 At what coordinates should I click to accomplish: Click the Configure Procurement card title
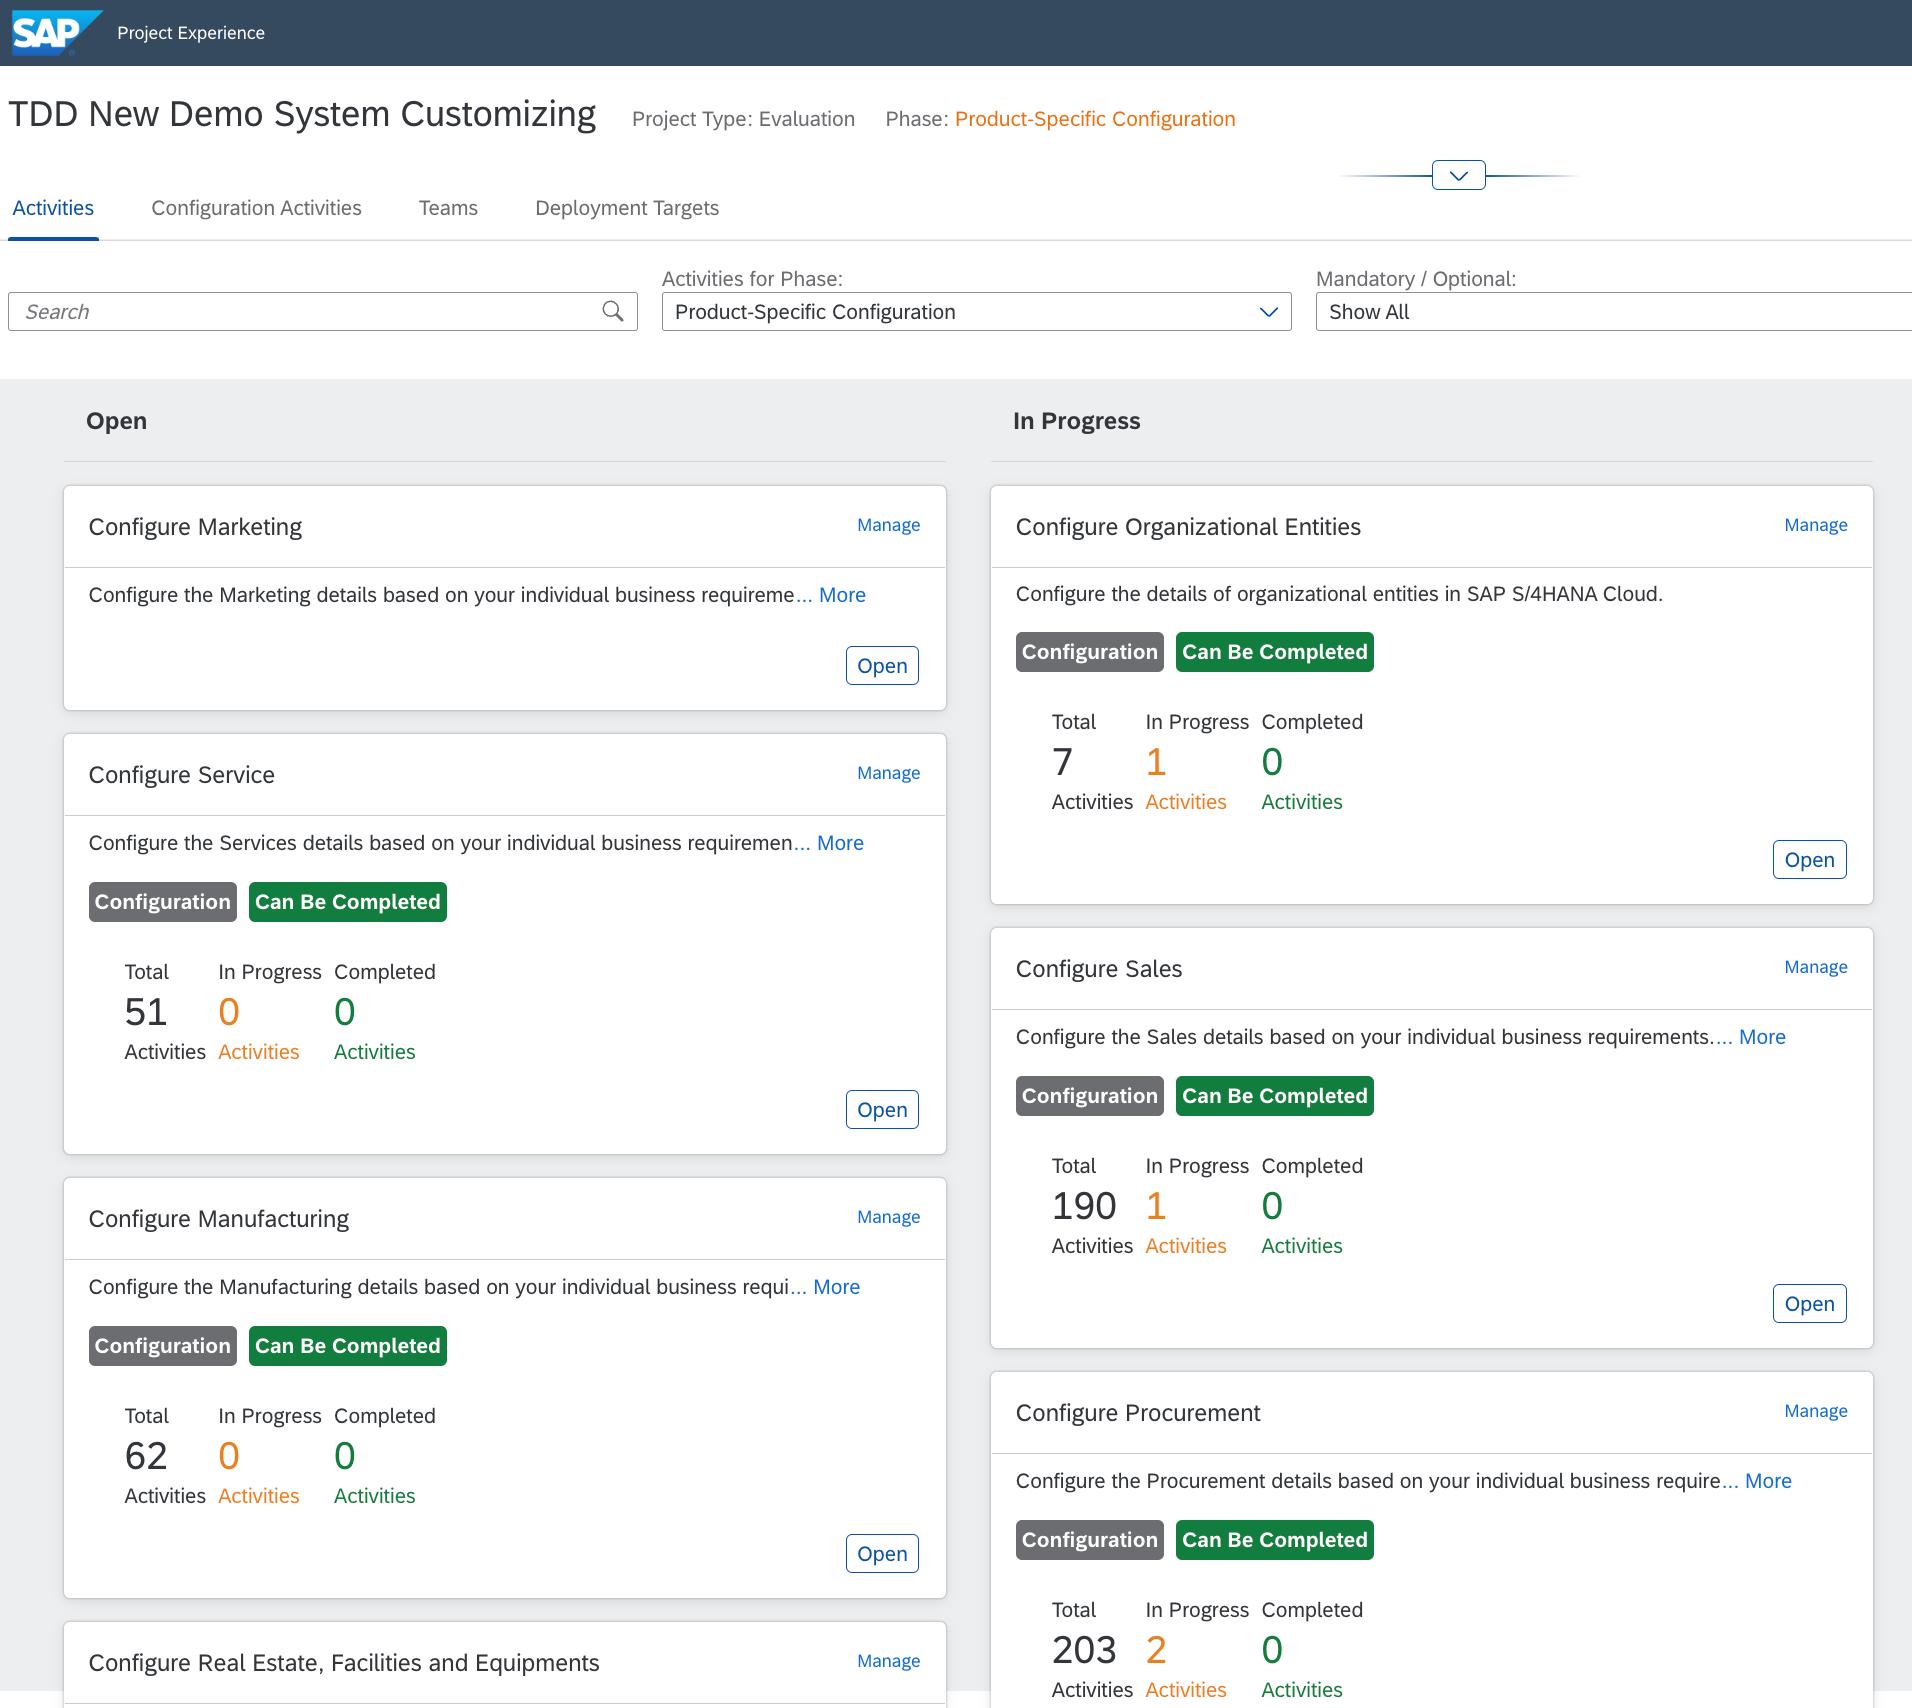[1138, 1413]
